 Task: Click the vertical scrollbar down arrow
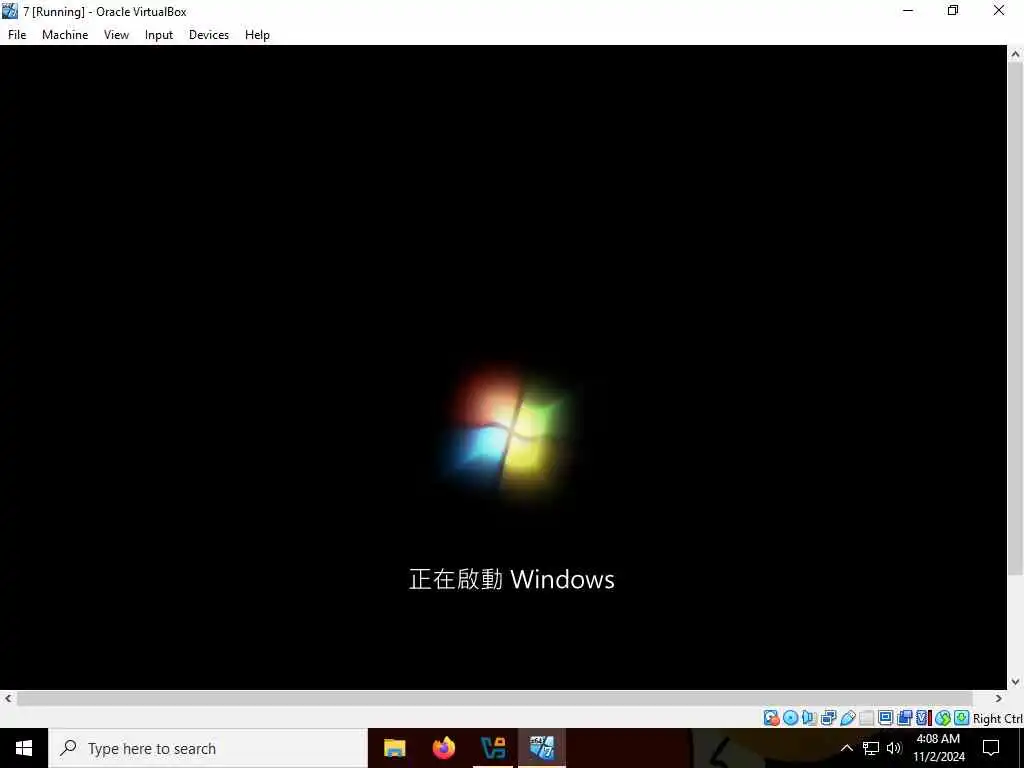point(1015,682)
